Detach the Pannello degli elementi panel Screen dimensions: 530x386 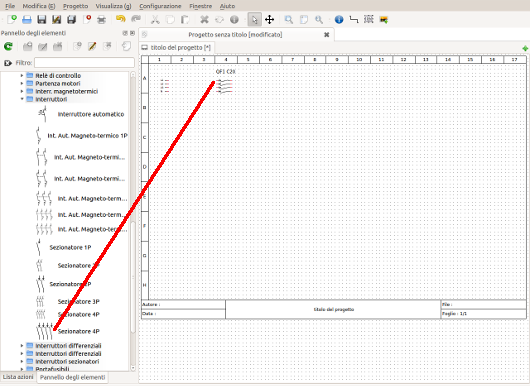coord(125,33)
